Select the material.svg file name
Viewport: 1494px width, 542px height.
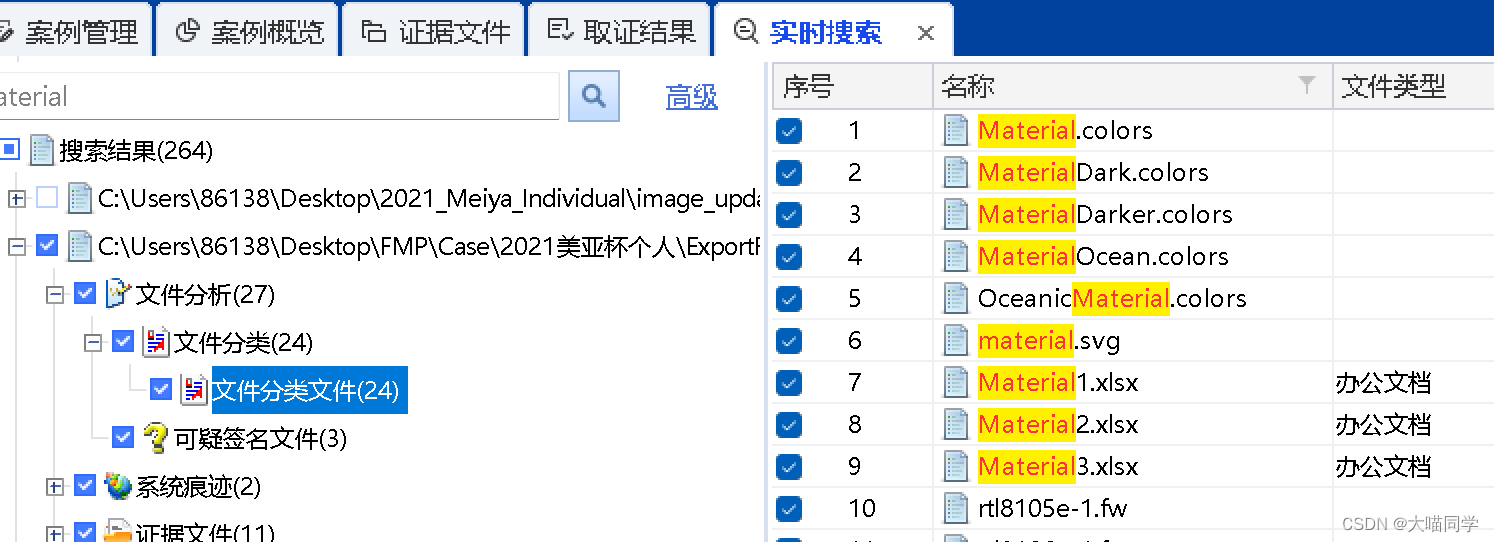click(x=1049, y=341)
